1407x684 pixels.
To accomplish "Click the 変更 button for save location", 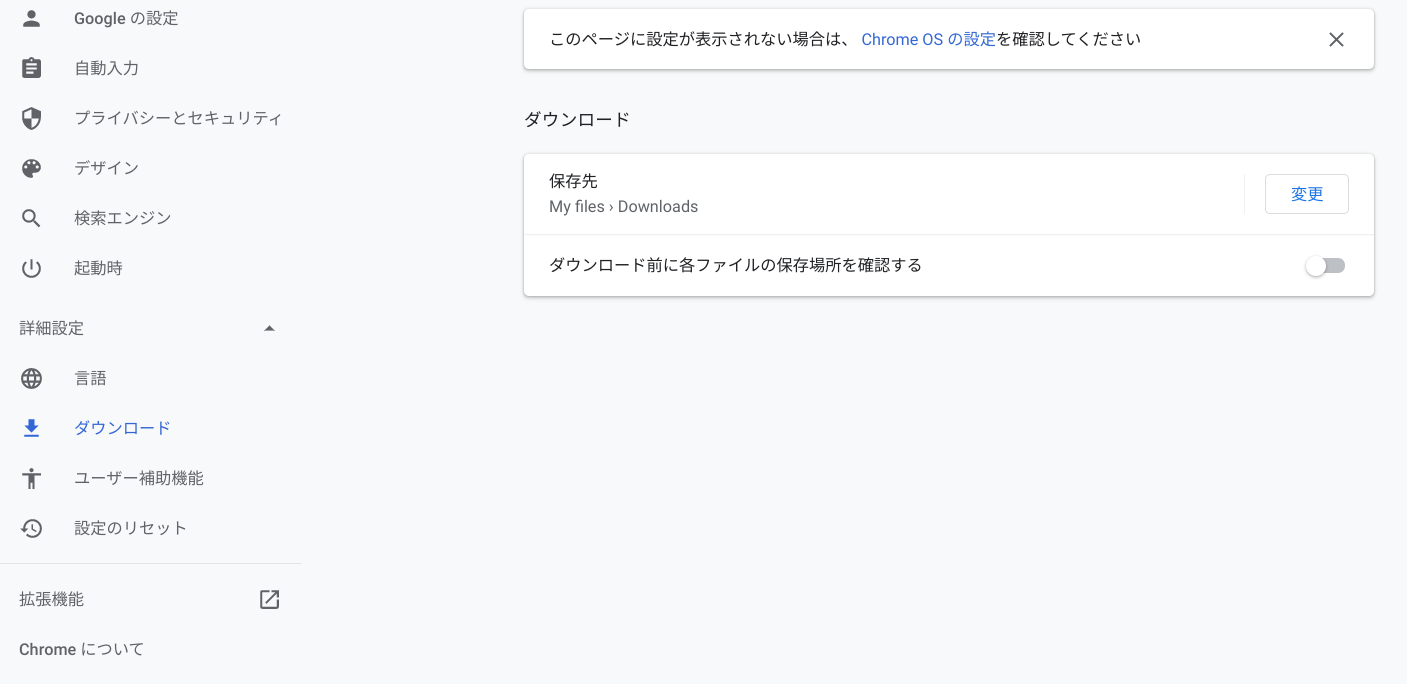I will pyautogui.click(x=1307, y=194).
